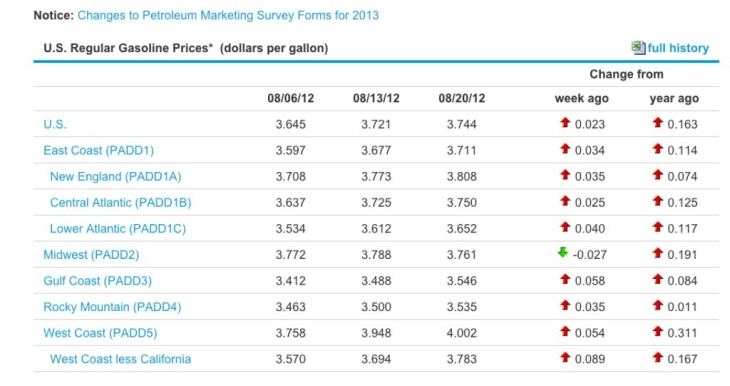Select West Coast (PADD5) link
Viewport: 730px width, 386px height.
point(100,333)
